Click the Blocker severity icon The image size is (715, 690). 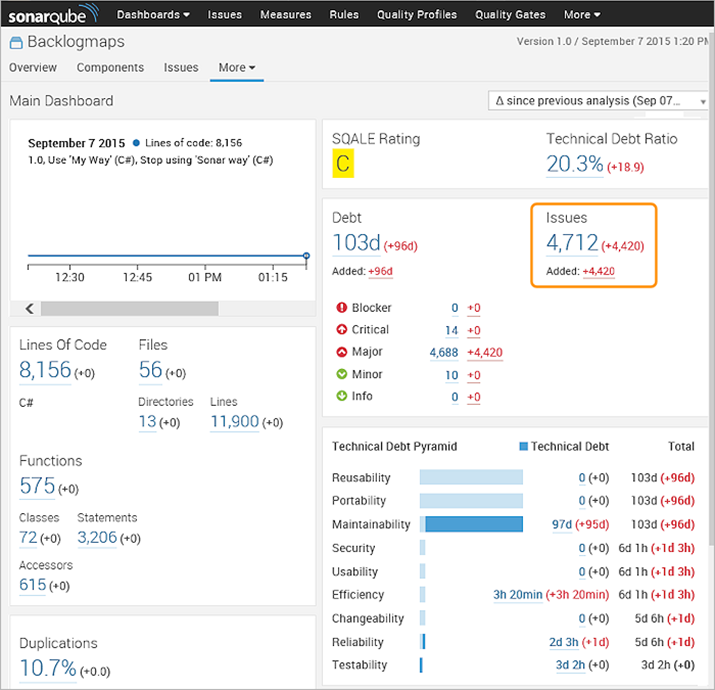[342, 308]
